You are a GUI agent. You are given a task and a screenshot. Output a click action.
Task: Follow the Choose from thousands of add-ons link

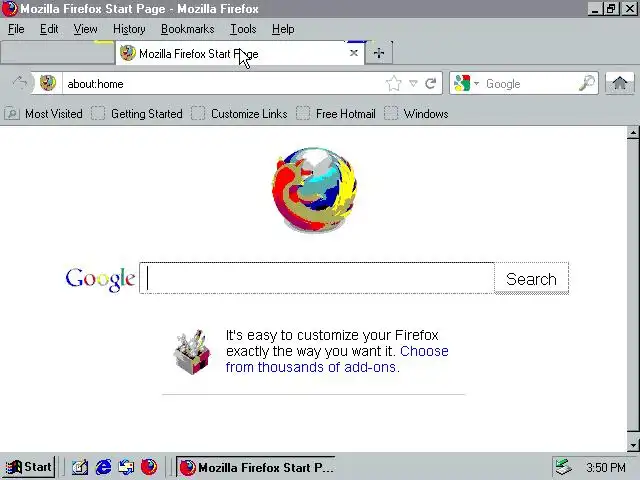(337, 359)
